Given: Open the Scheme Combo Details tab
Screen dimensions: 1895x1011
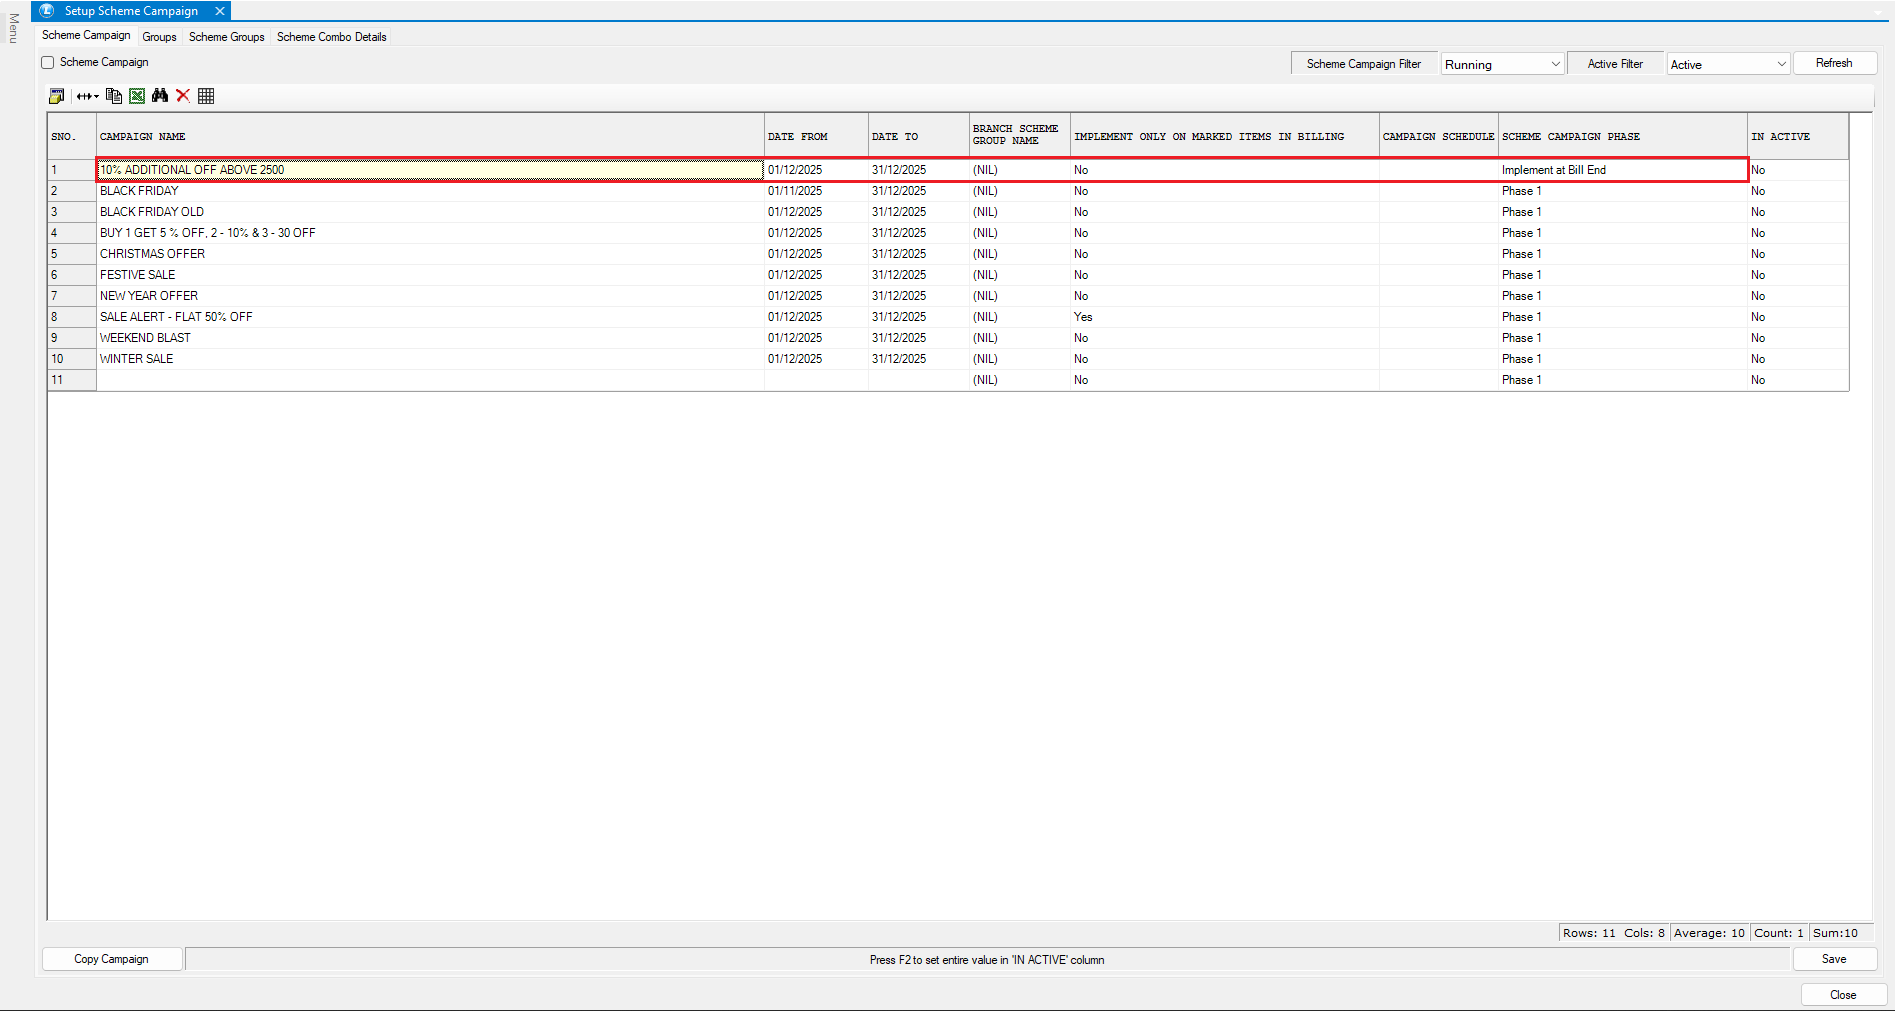Looking at the screenshot, I should pos(331,37).
